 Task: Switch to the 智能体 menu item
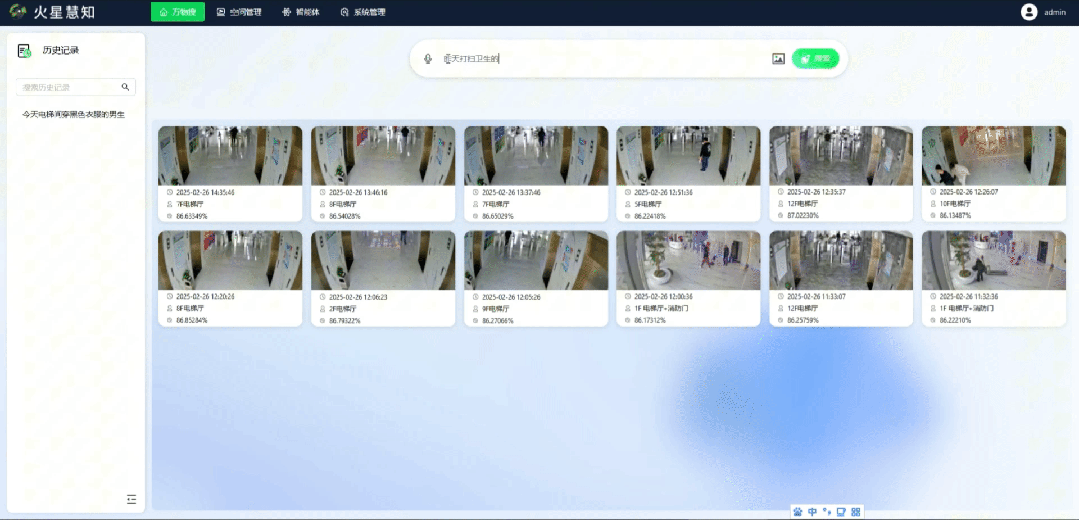pos(301,12)
